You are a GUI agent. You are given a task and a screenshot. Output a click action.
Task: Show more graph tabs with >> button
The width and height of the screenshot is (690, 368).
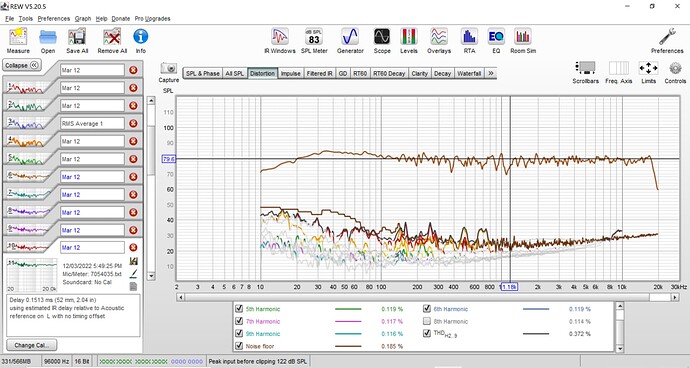(491, 74)
